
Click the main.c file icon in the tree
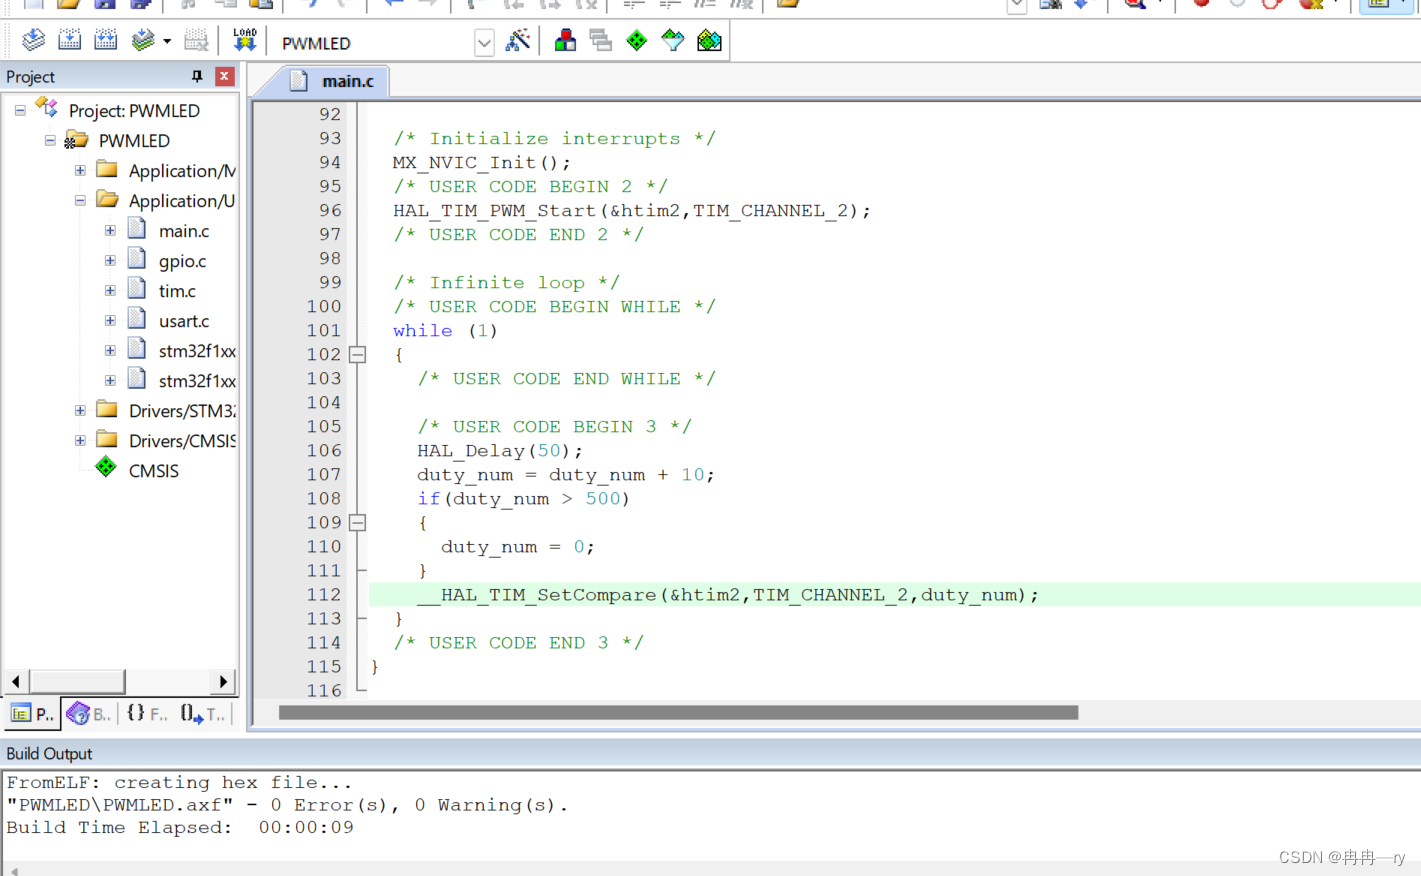(137, 230)
